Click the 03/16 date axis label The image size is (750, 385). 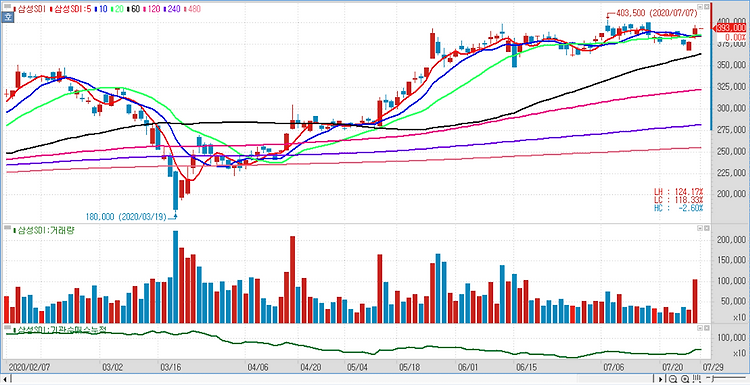click(172, 367)
